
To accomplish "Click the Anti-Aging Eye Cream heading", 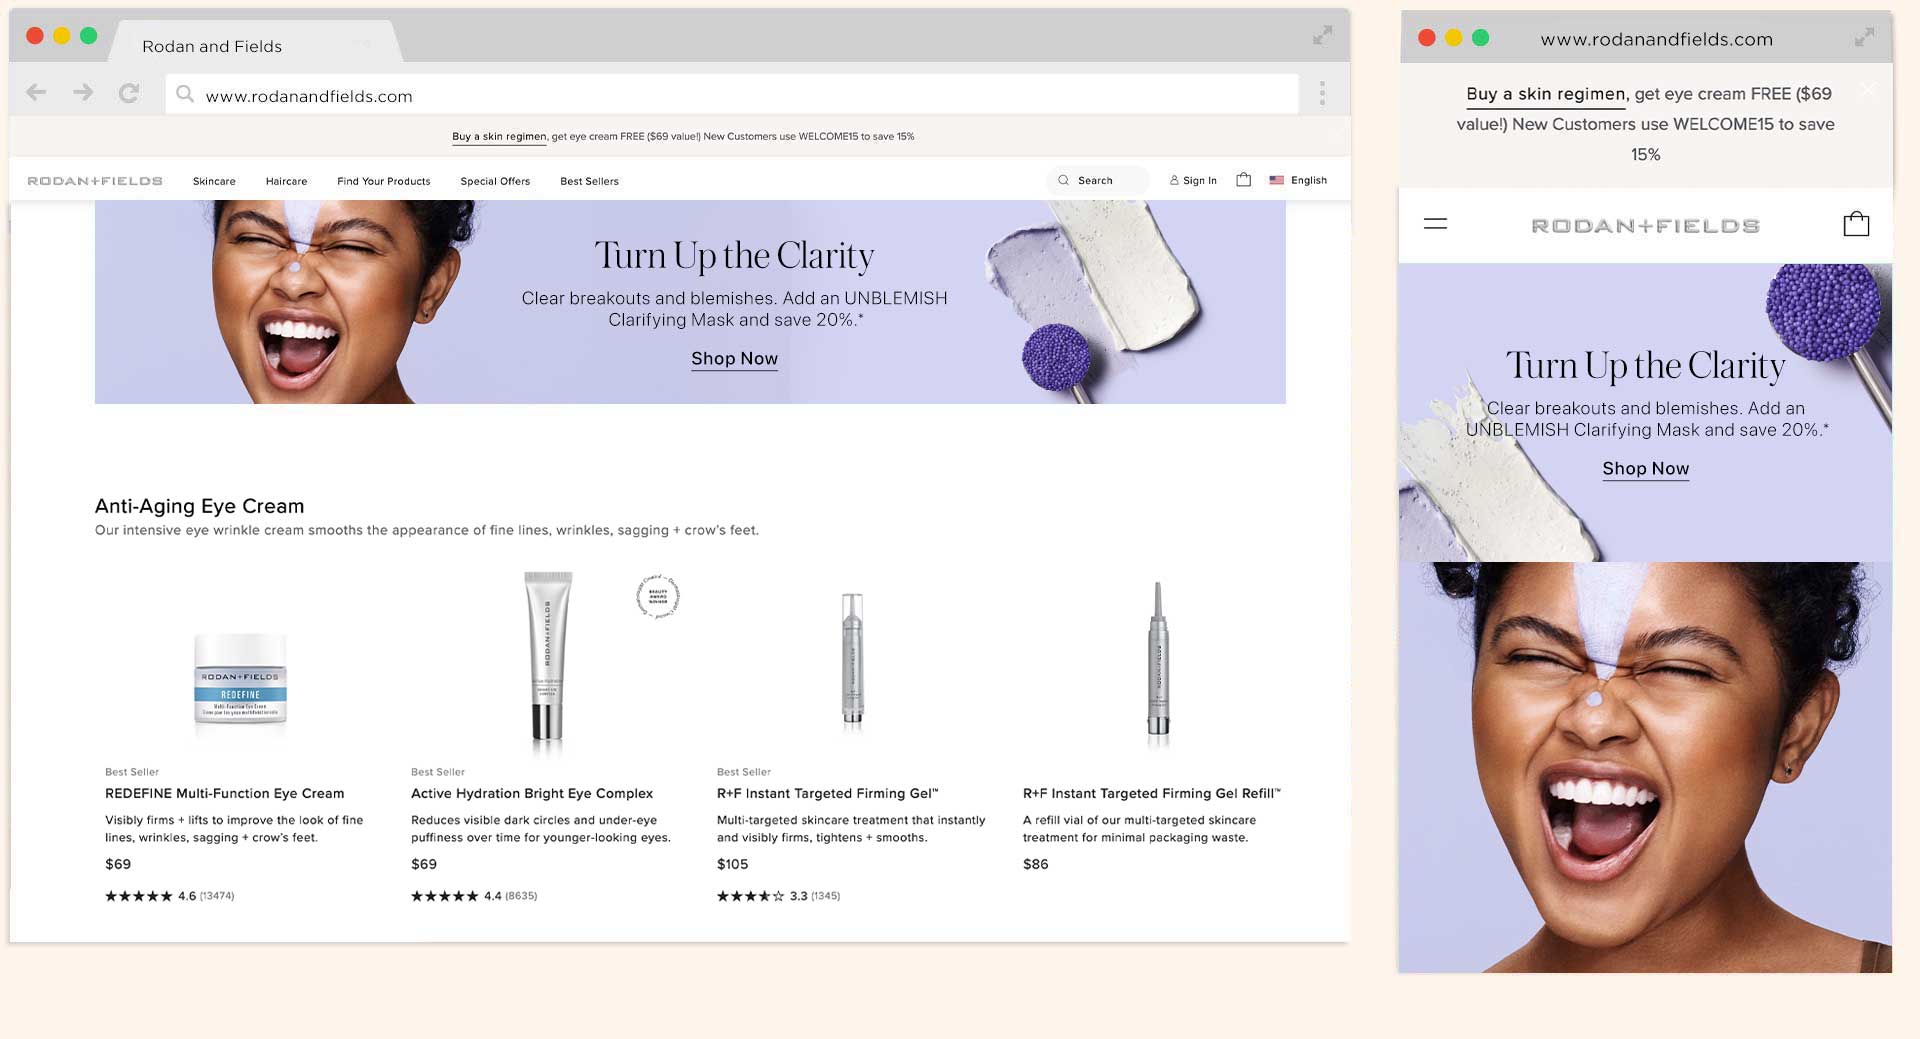I will click(199, 506).
